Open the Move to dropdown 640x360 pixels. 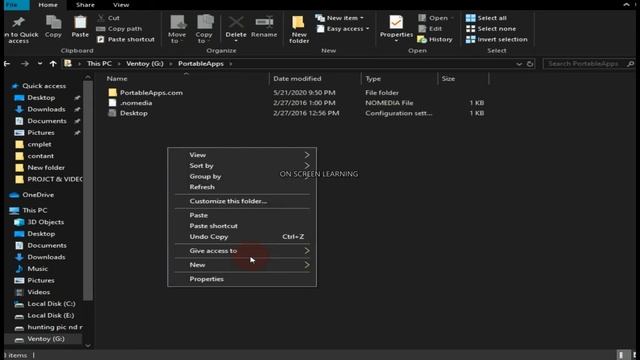tap(177, 29)
